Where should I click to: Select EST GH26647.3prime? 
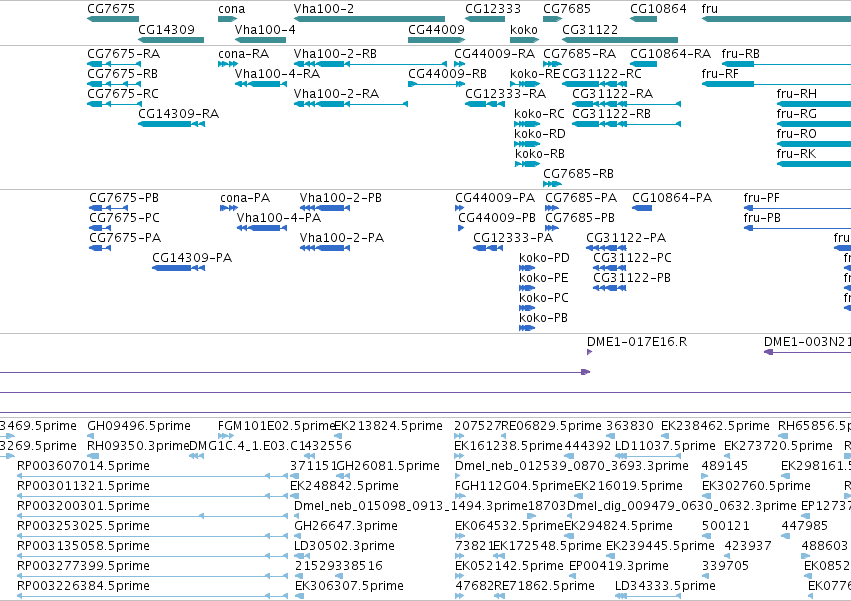[x=299, y=536]
